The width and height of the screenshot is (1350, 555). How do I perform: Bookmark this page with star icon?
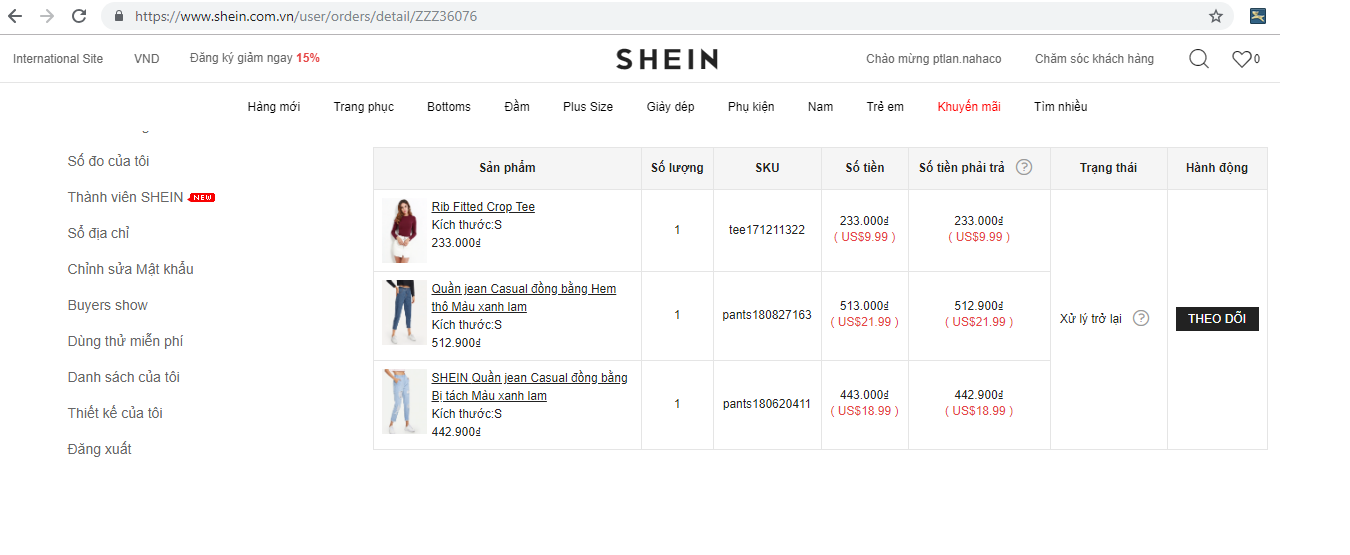[1216, 16]
